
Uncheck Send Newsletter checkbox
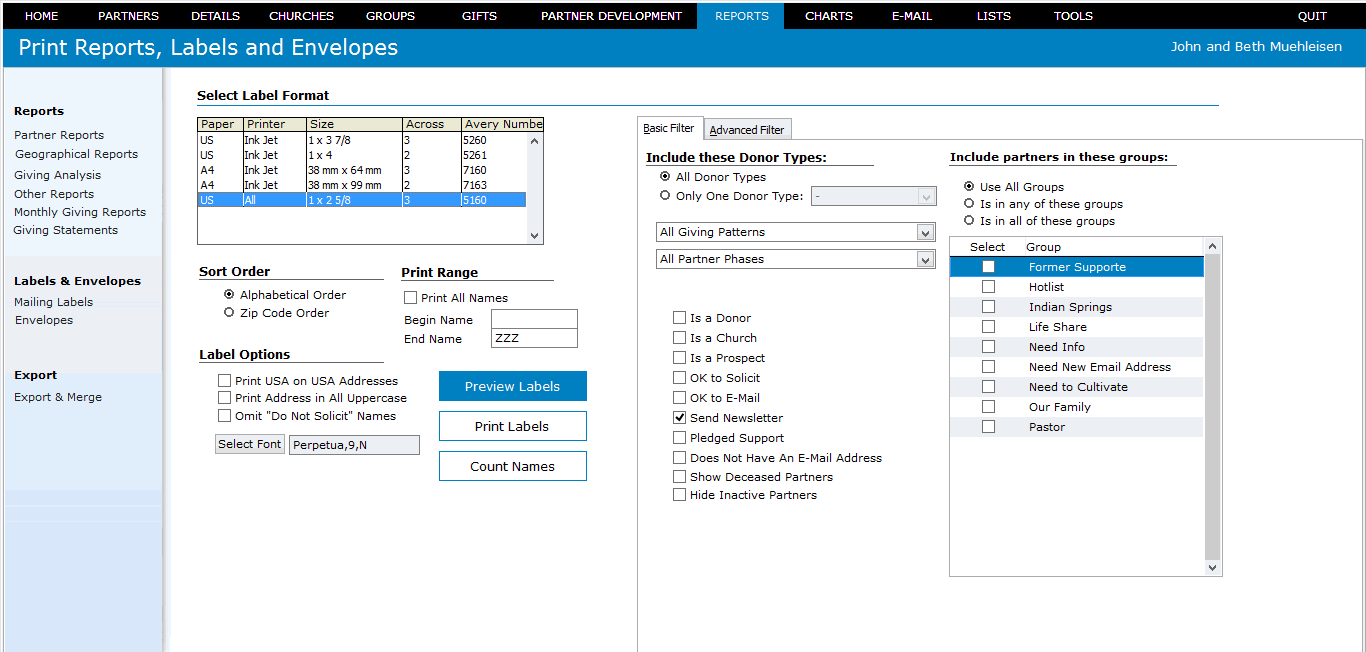(680, 418)
